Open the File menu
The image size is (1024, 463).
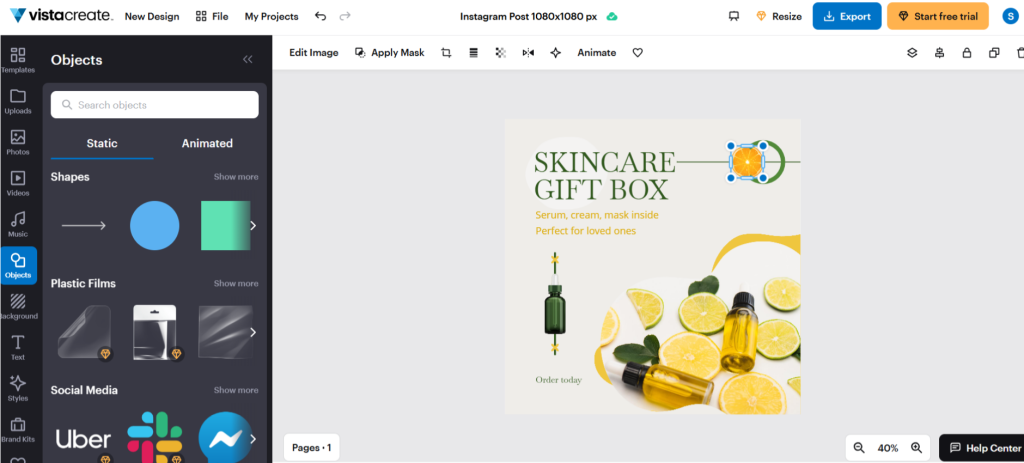click(212, 17)
